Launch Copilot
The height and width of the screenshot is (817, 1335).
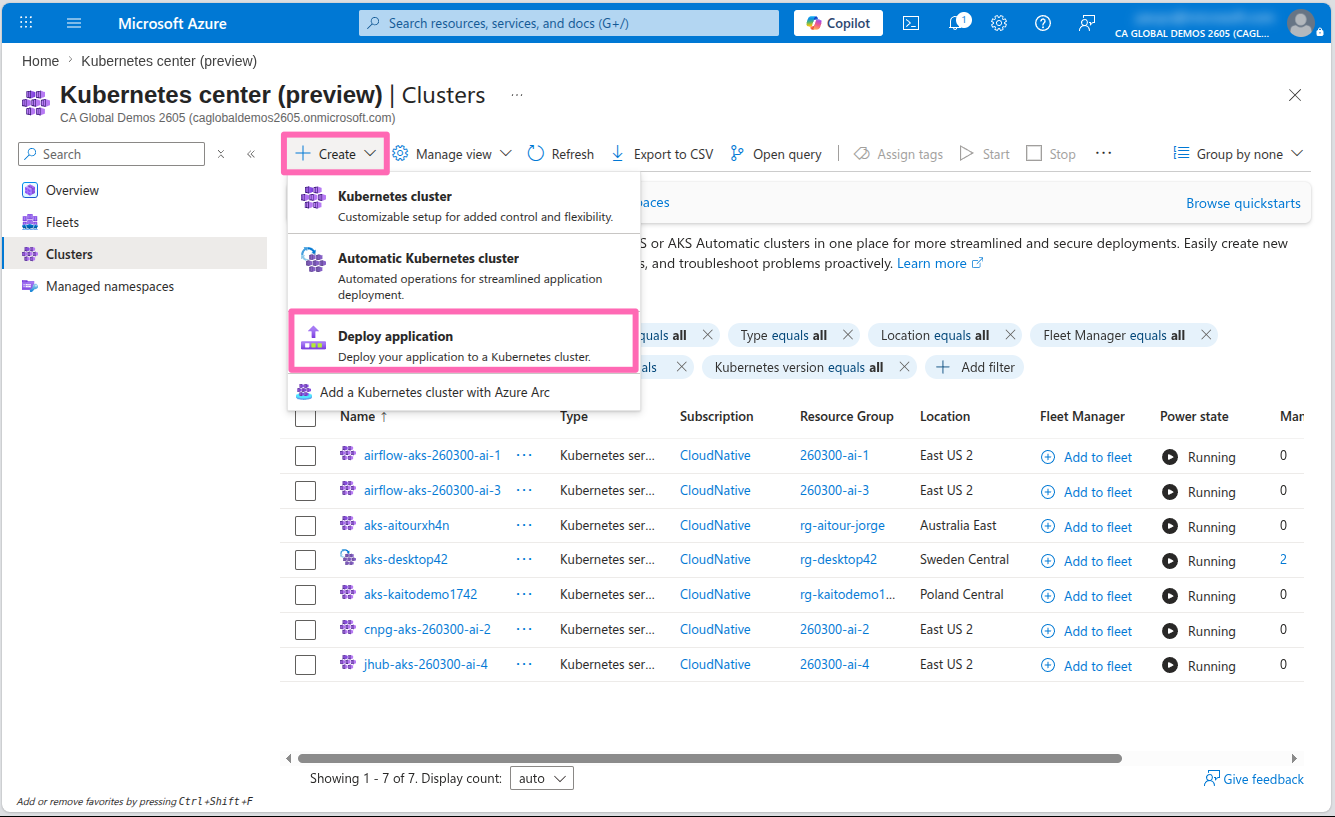[x=838, y=23]
